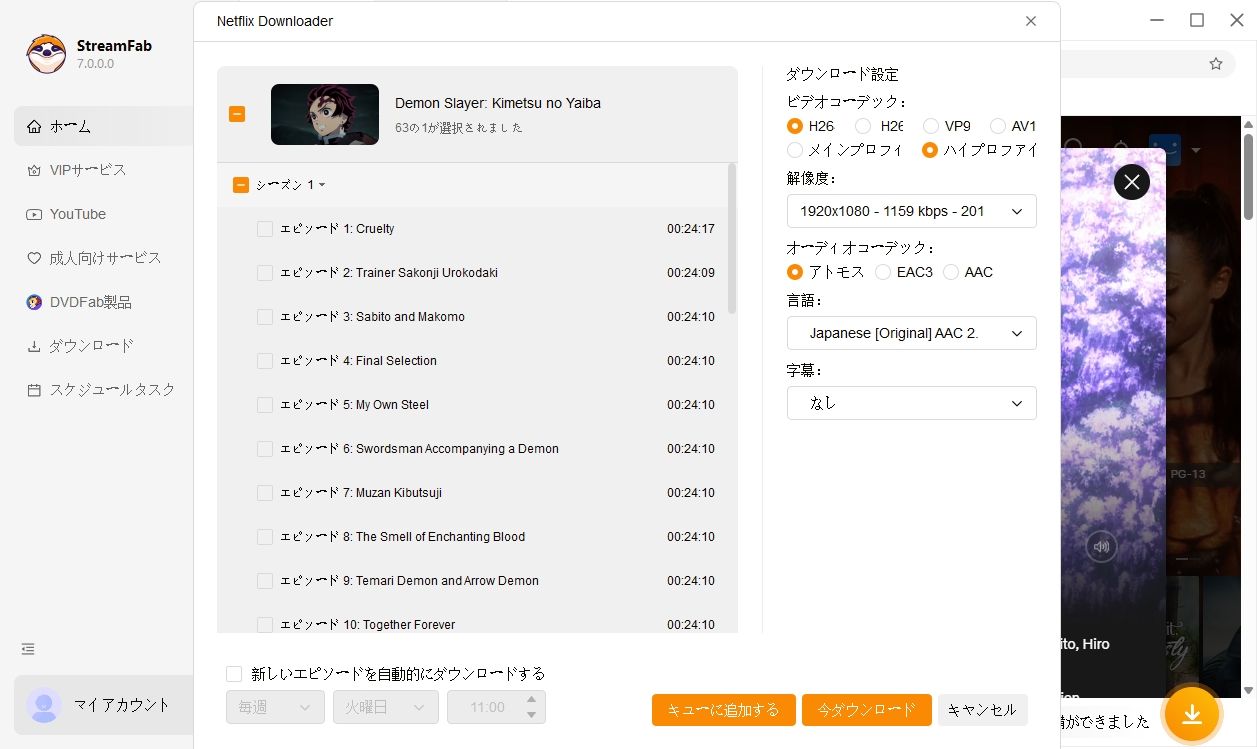Click the Demon Slayer series thumbnail

[324, 114]
